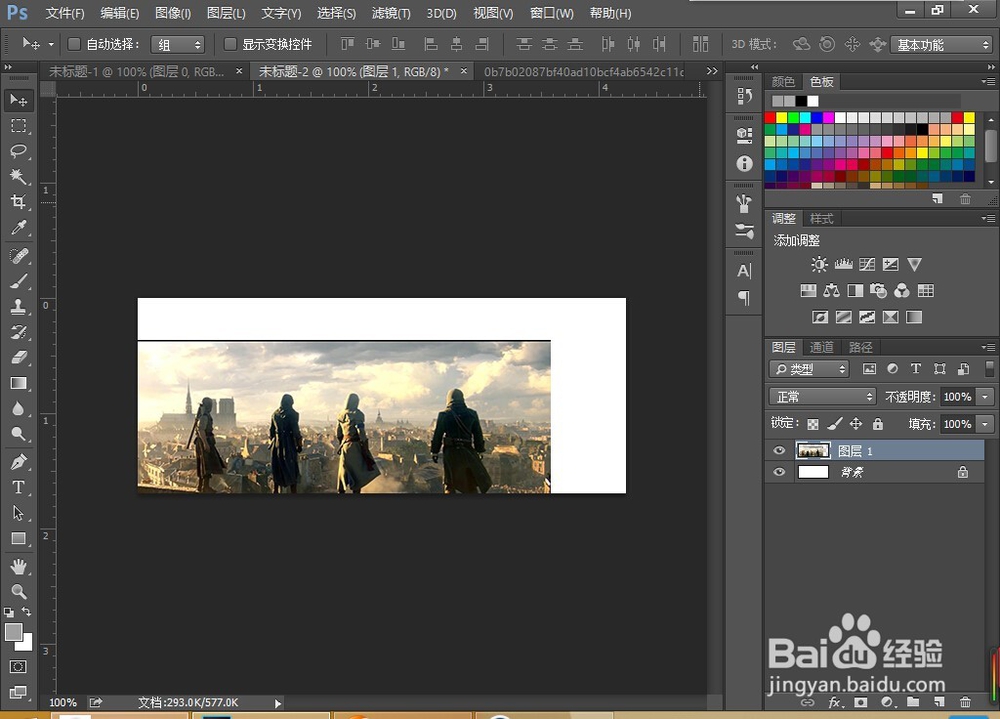The image size is (1000, 719).
Task: Expand hidden document tabs chevron
Action: (x=712, y=71)
